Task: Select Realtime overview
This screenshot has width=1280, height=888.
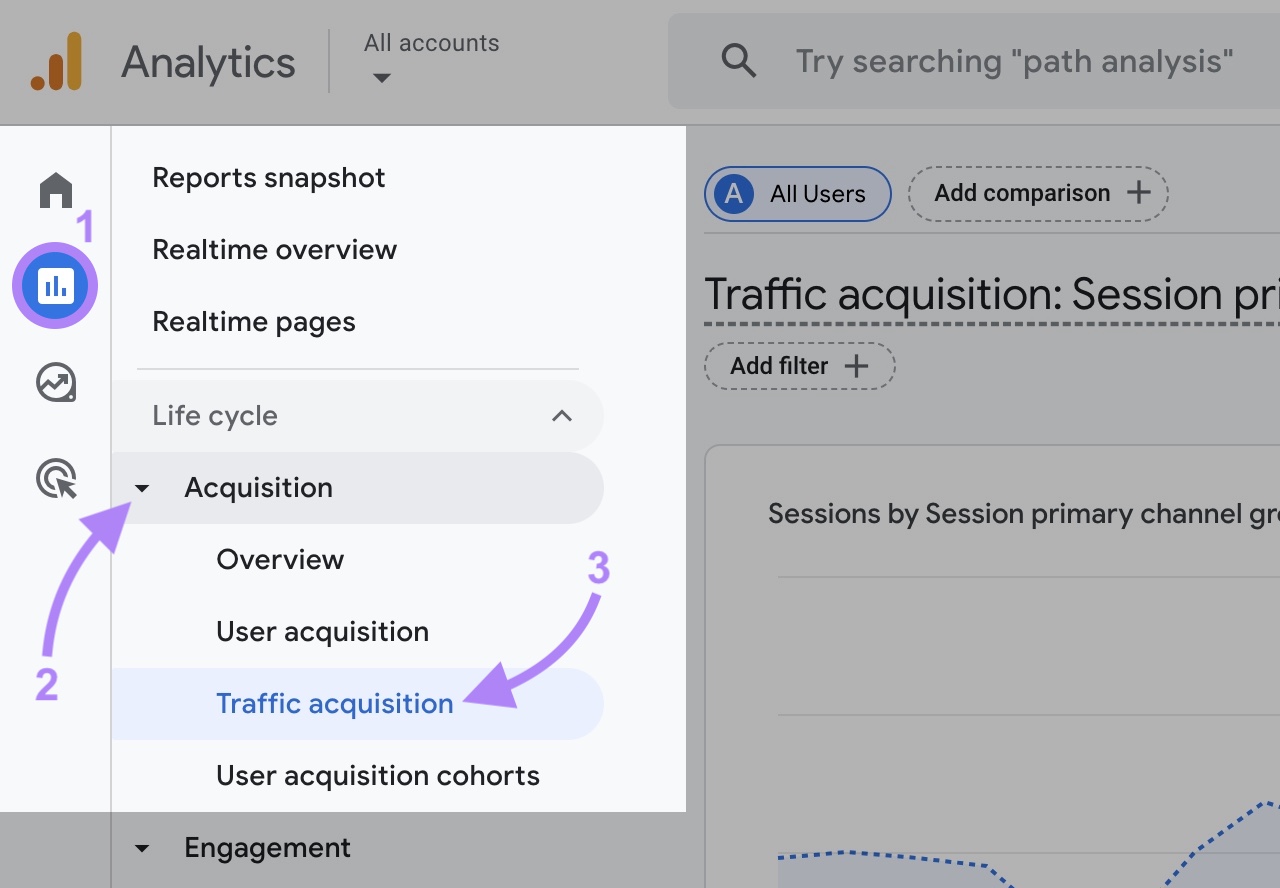Action: 274,249
